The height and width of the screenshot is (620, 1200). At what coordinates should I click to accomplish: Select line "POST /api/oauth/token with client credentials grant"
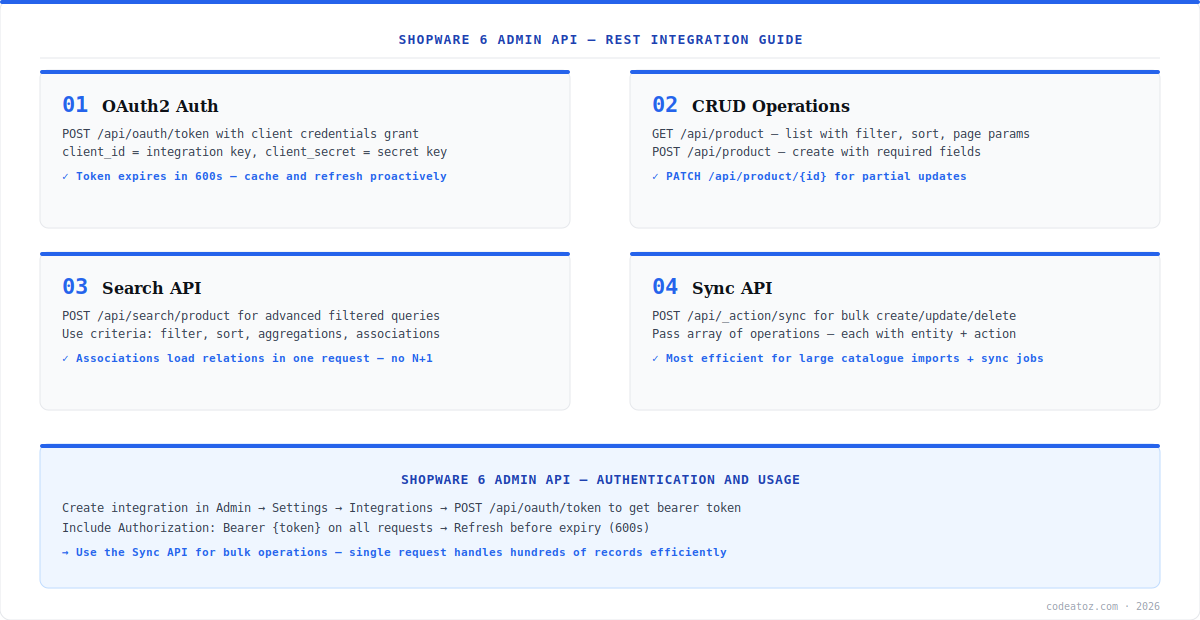click(x=241, y=134)
